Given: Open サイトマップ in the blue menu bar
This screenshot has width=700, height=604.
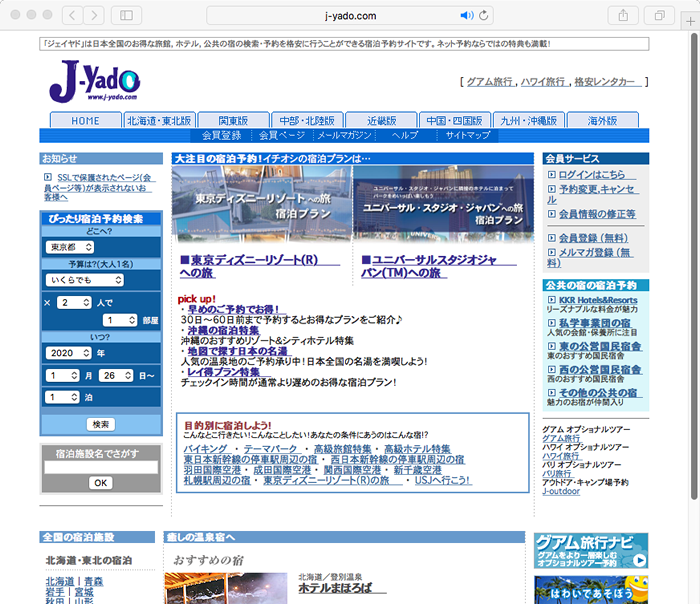Looking at the screenshot, I should coord(468,135).
